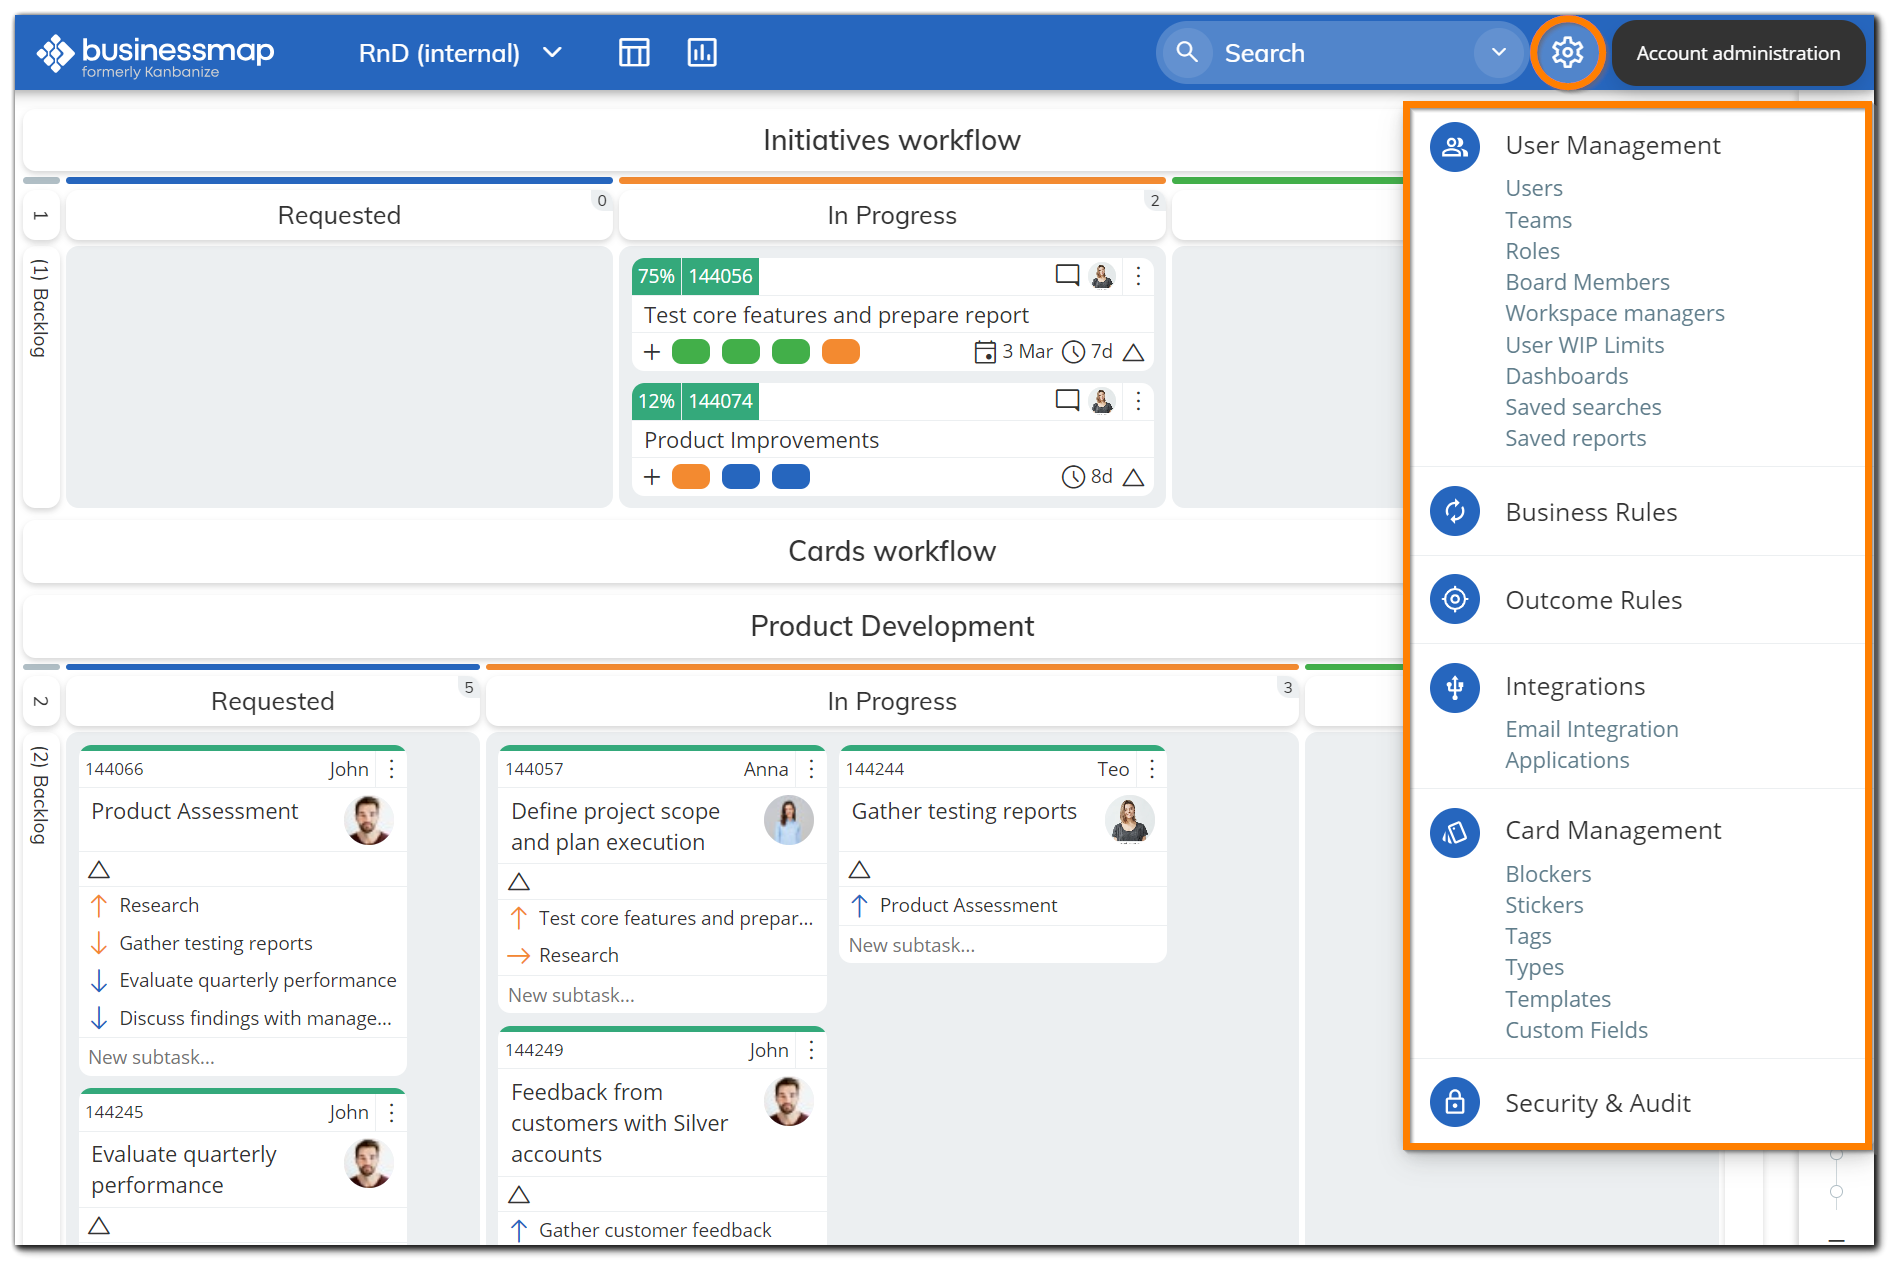The height and width of the screenshot is (1272, 1901).
Task: Click the deadline calendar icon 3 Mar
Action: pos(985,352)
